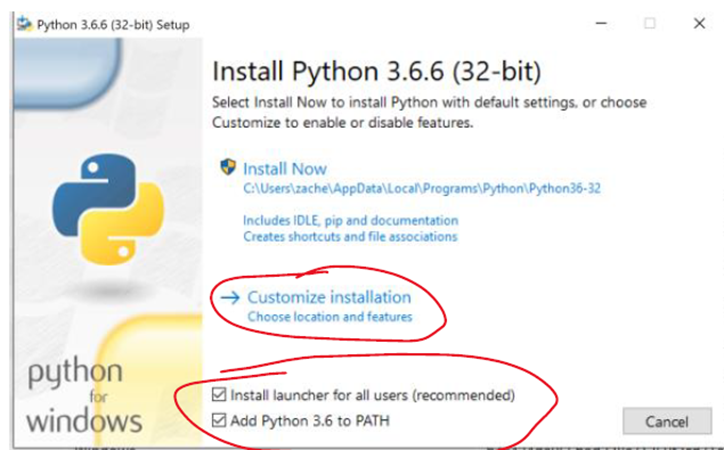Click the Python logo graphic
The image size is (724, 450).
click(x=108, y=209)
